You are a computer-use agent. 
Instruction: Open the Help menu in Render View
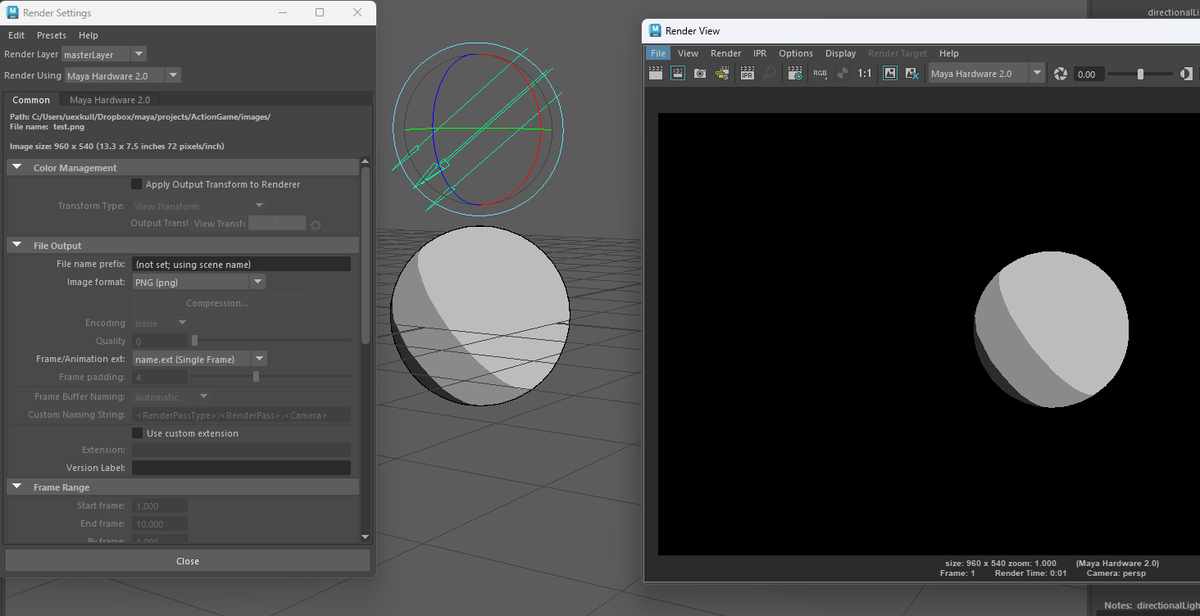click(x=949, y=53)
